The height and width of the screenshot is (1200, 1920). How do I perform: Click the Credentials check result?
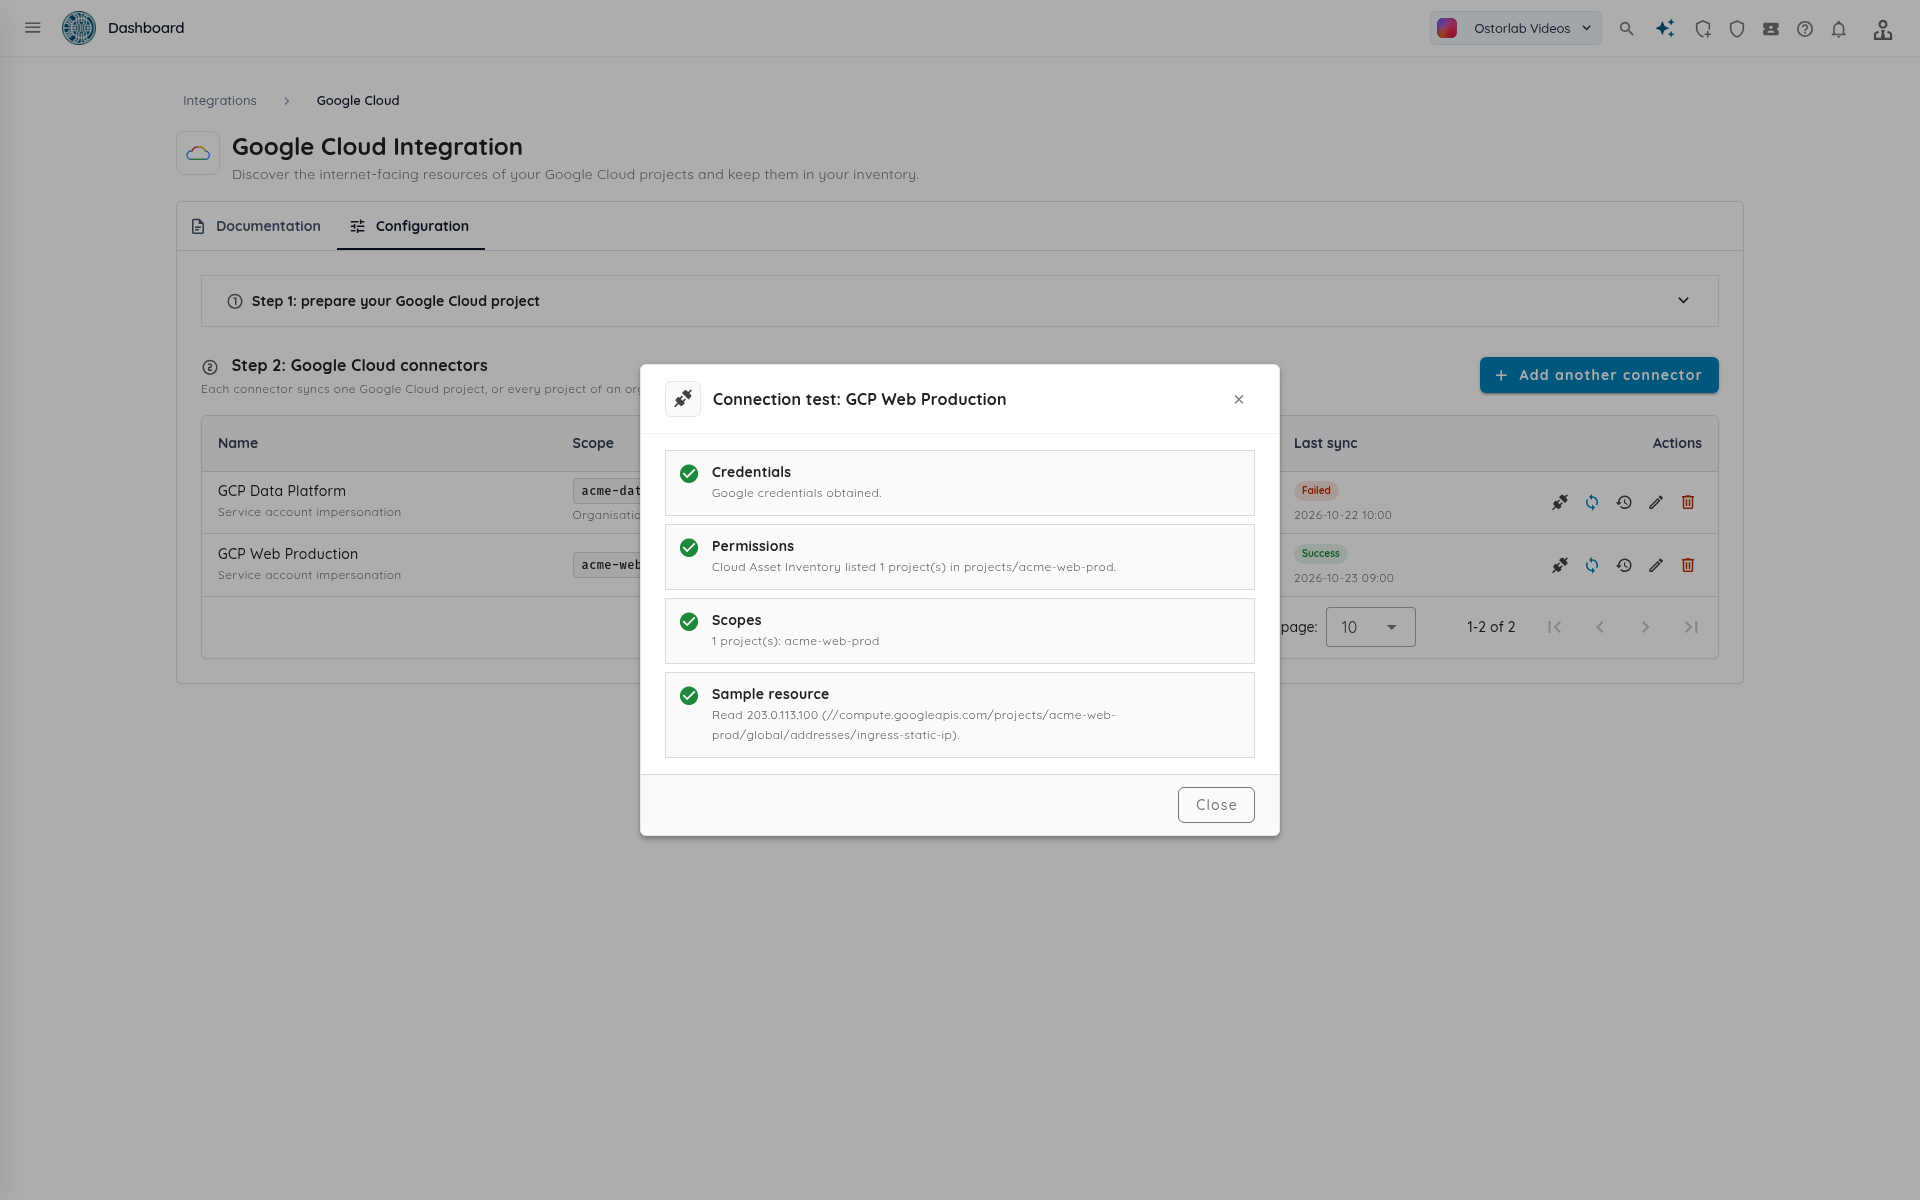959,483
